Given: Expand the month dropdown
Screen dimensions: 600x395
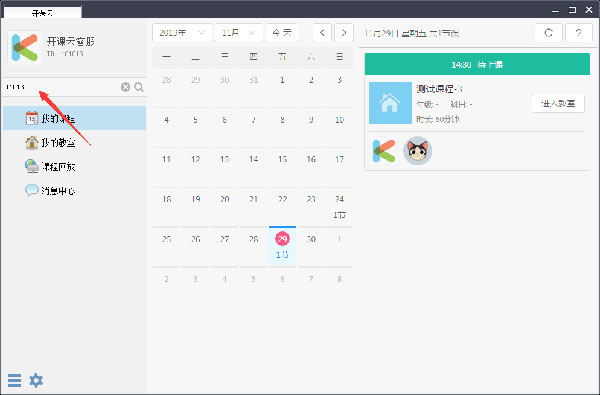Looking at the screenshot, I should click(x=238, y=33).
